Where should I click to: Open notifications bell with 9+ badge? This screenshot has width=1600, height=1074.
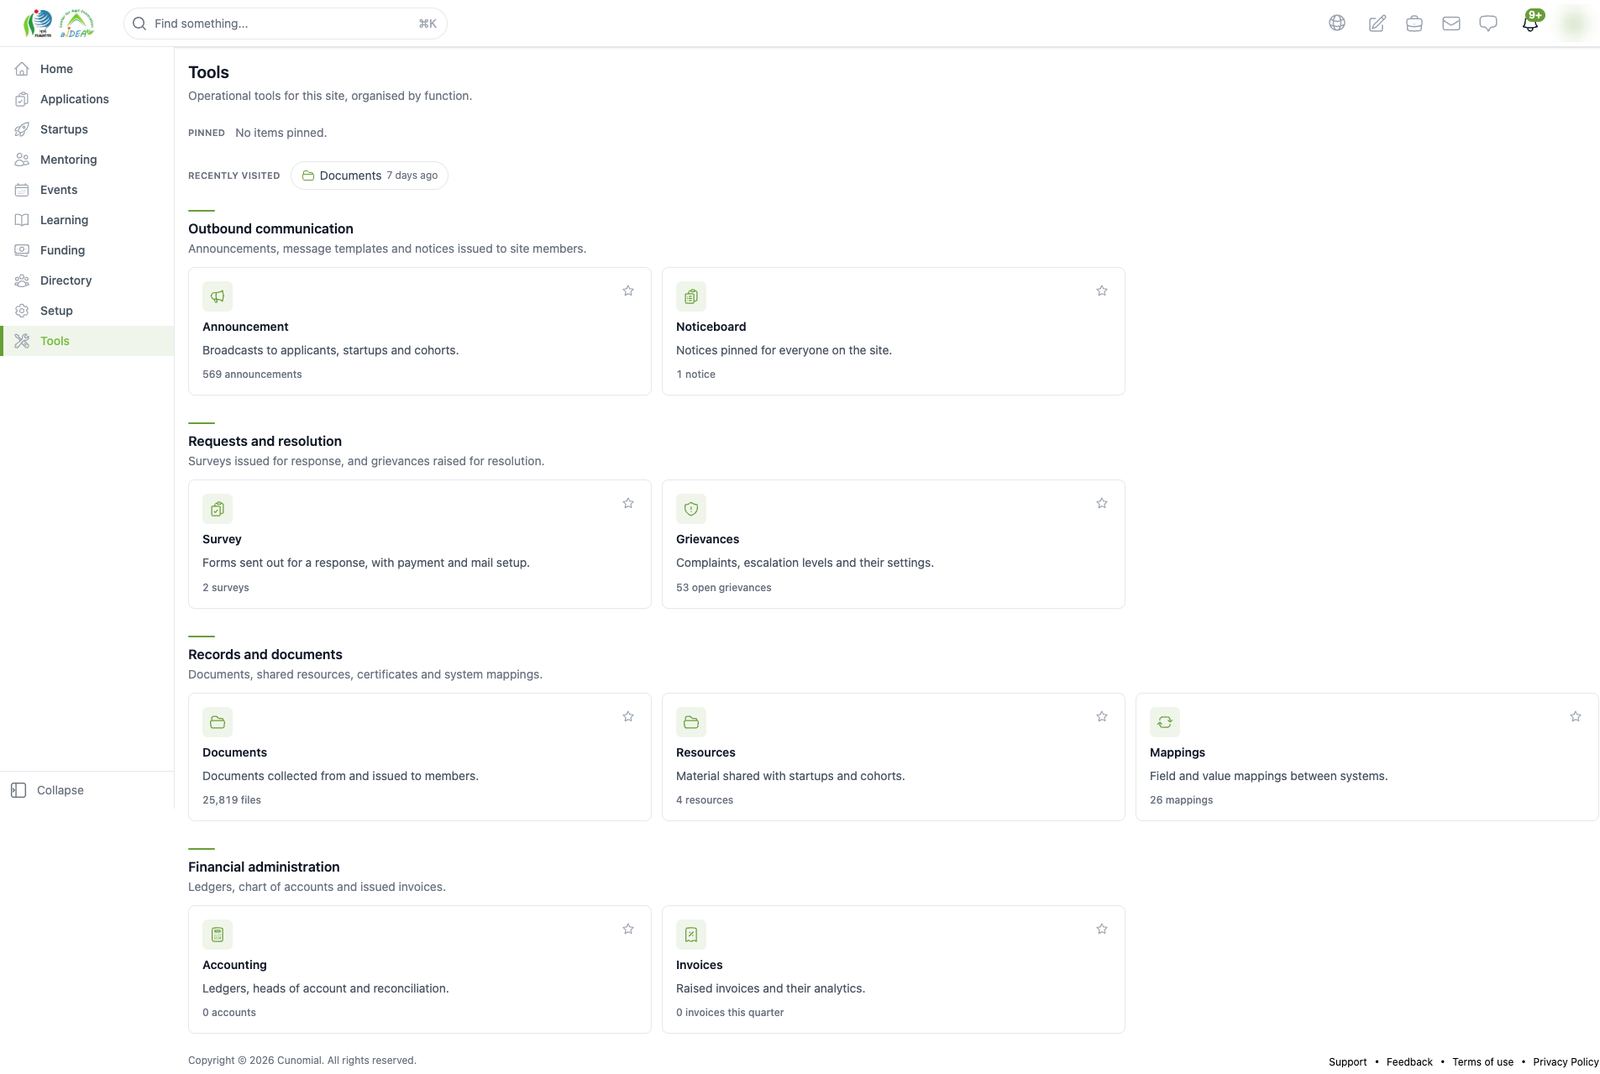click(1531, 22)
